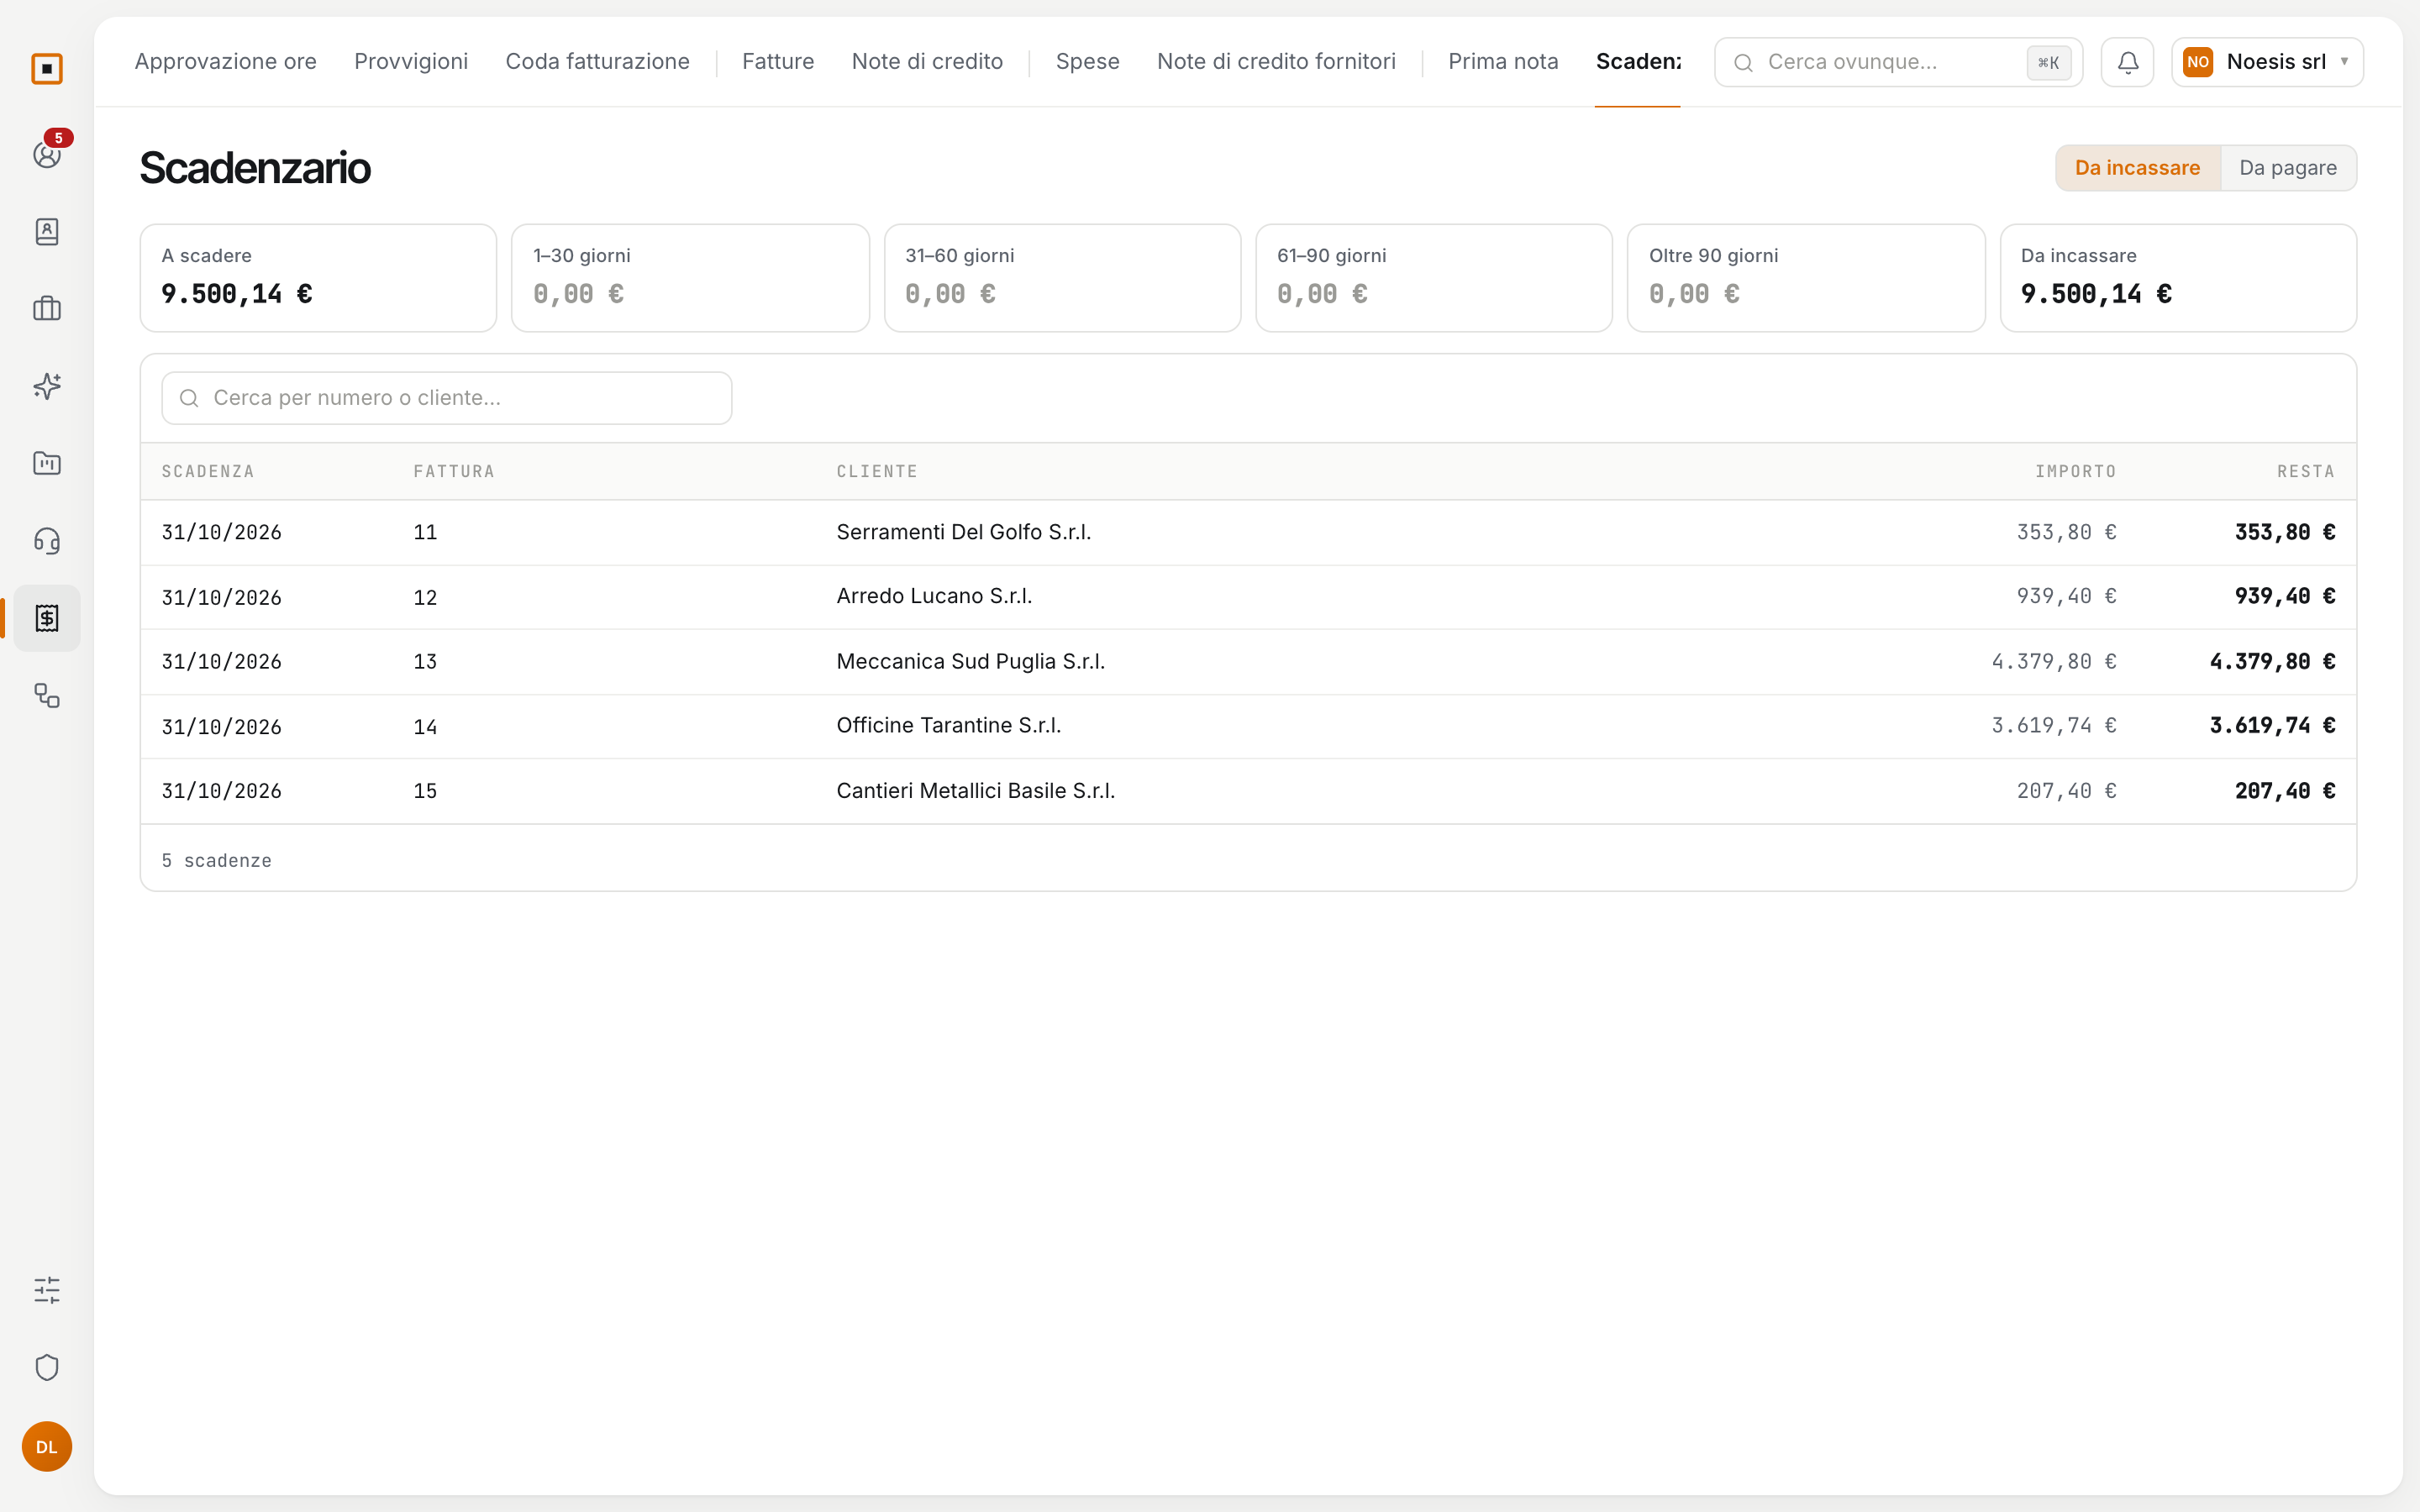Open row Officine Tarantine S.r.l.
This screenshot has height=1512, width=2420.
pyautogui.click(x=1248, y=726)
